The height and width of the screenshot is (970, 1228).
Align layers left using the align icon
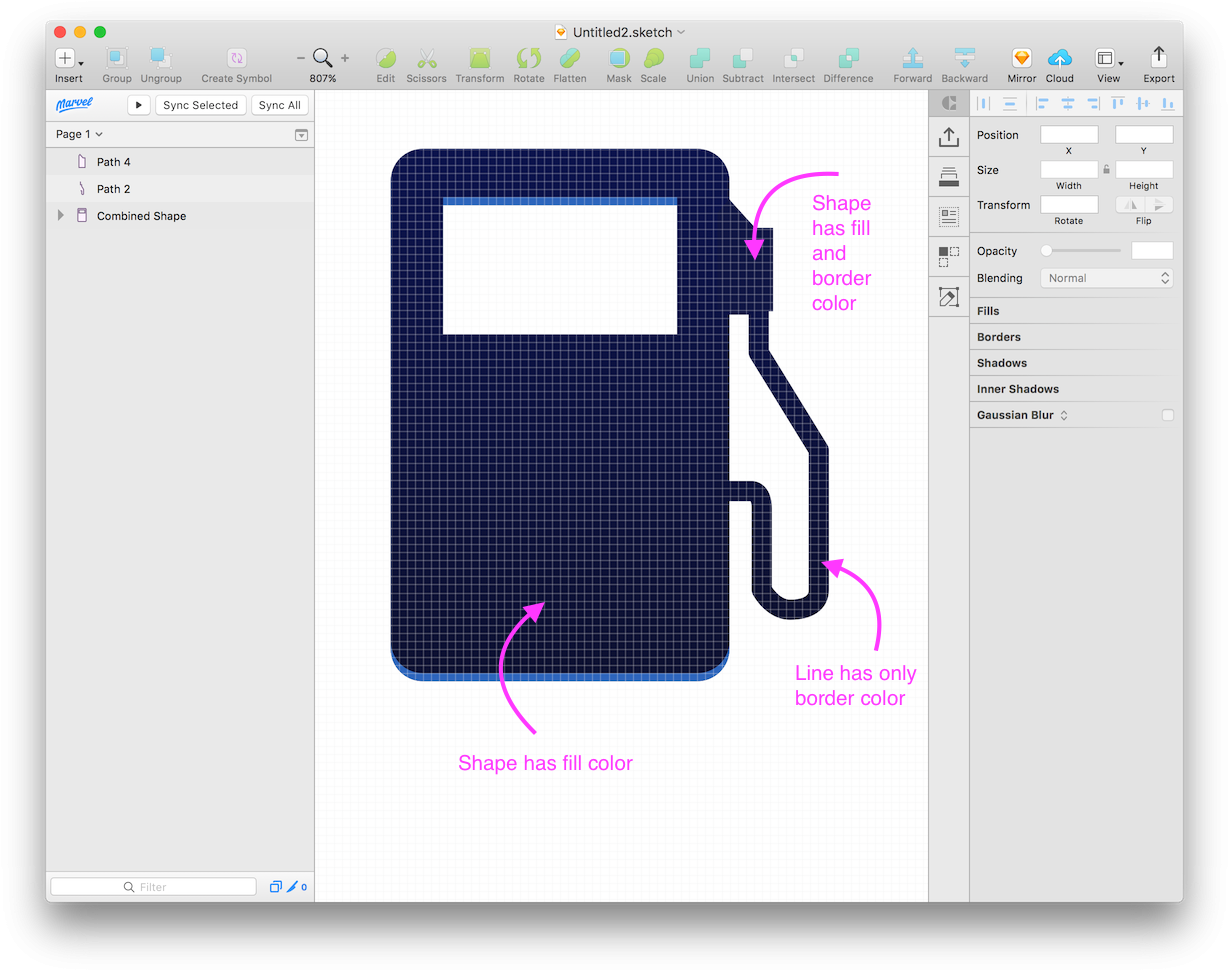pos(1043,103)
